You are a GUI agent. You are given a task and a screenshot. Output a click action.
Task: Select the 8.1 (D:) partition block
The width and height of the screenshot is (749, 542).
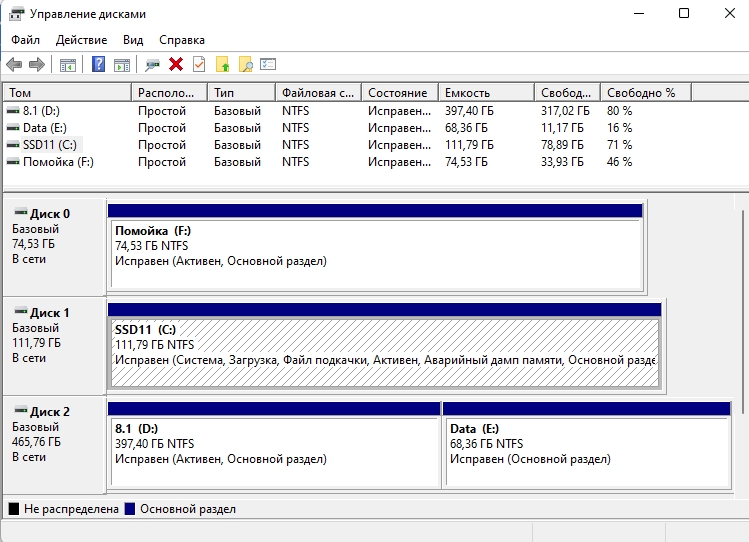coord(274,445)
